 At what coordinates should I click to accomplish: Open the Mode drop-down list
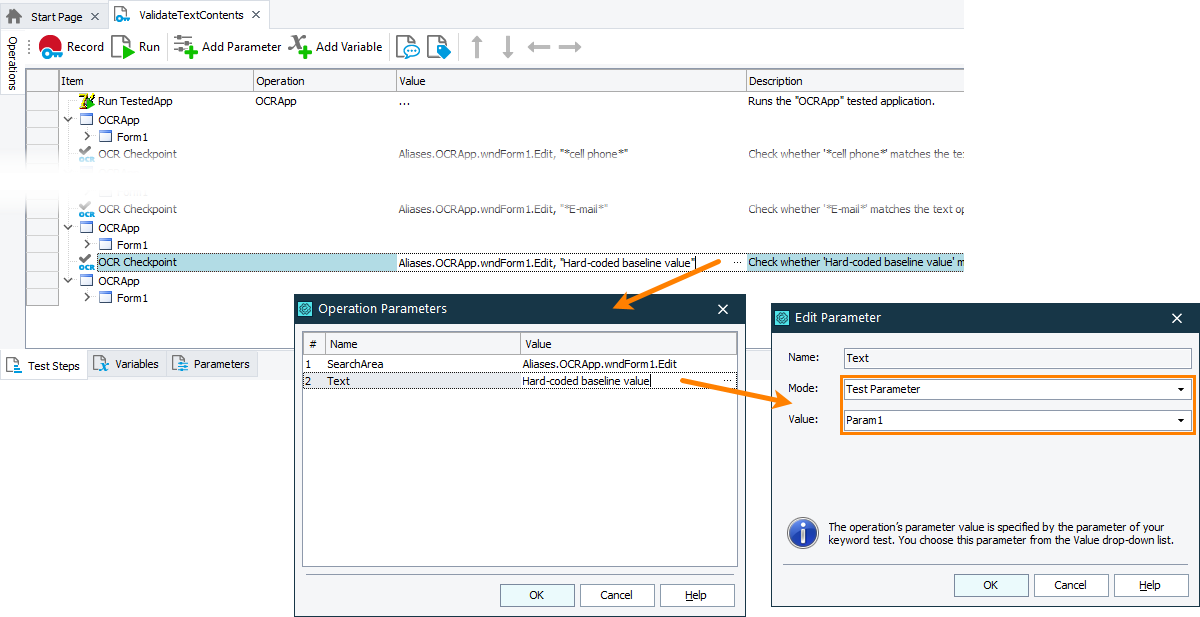1180,389
